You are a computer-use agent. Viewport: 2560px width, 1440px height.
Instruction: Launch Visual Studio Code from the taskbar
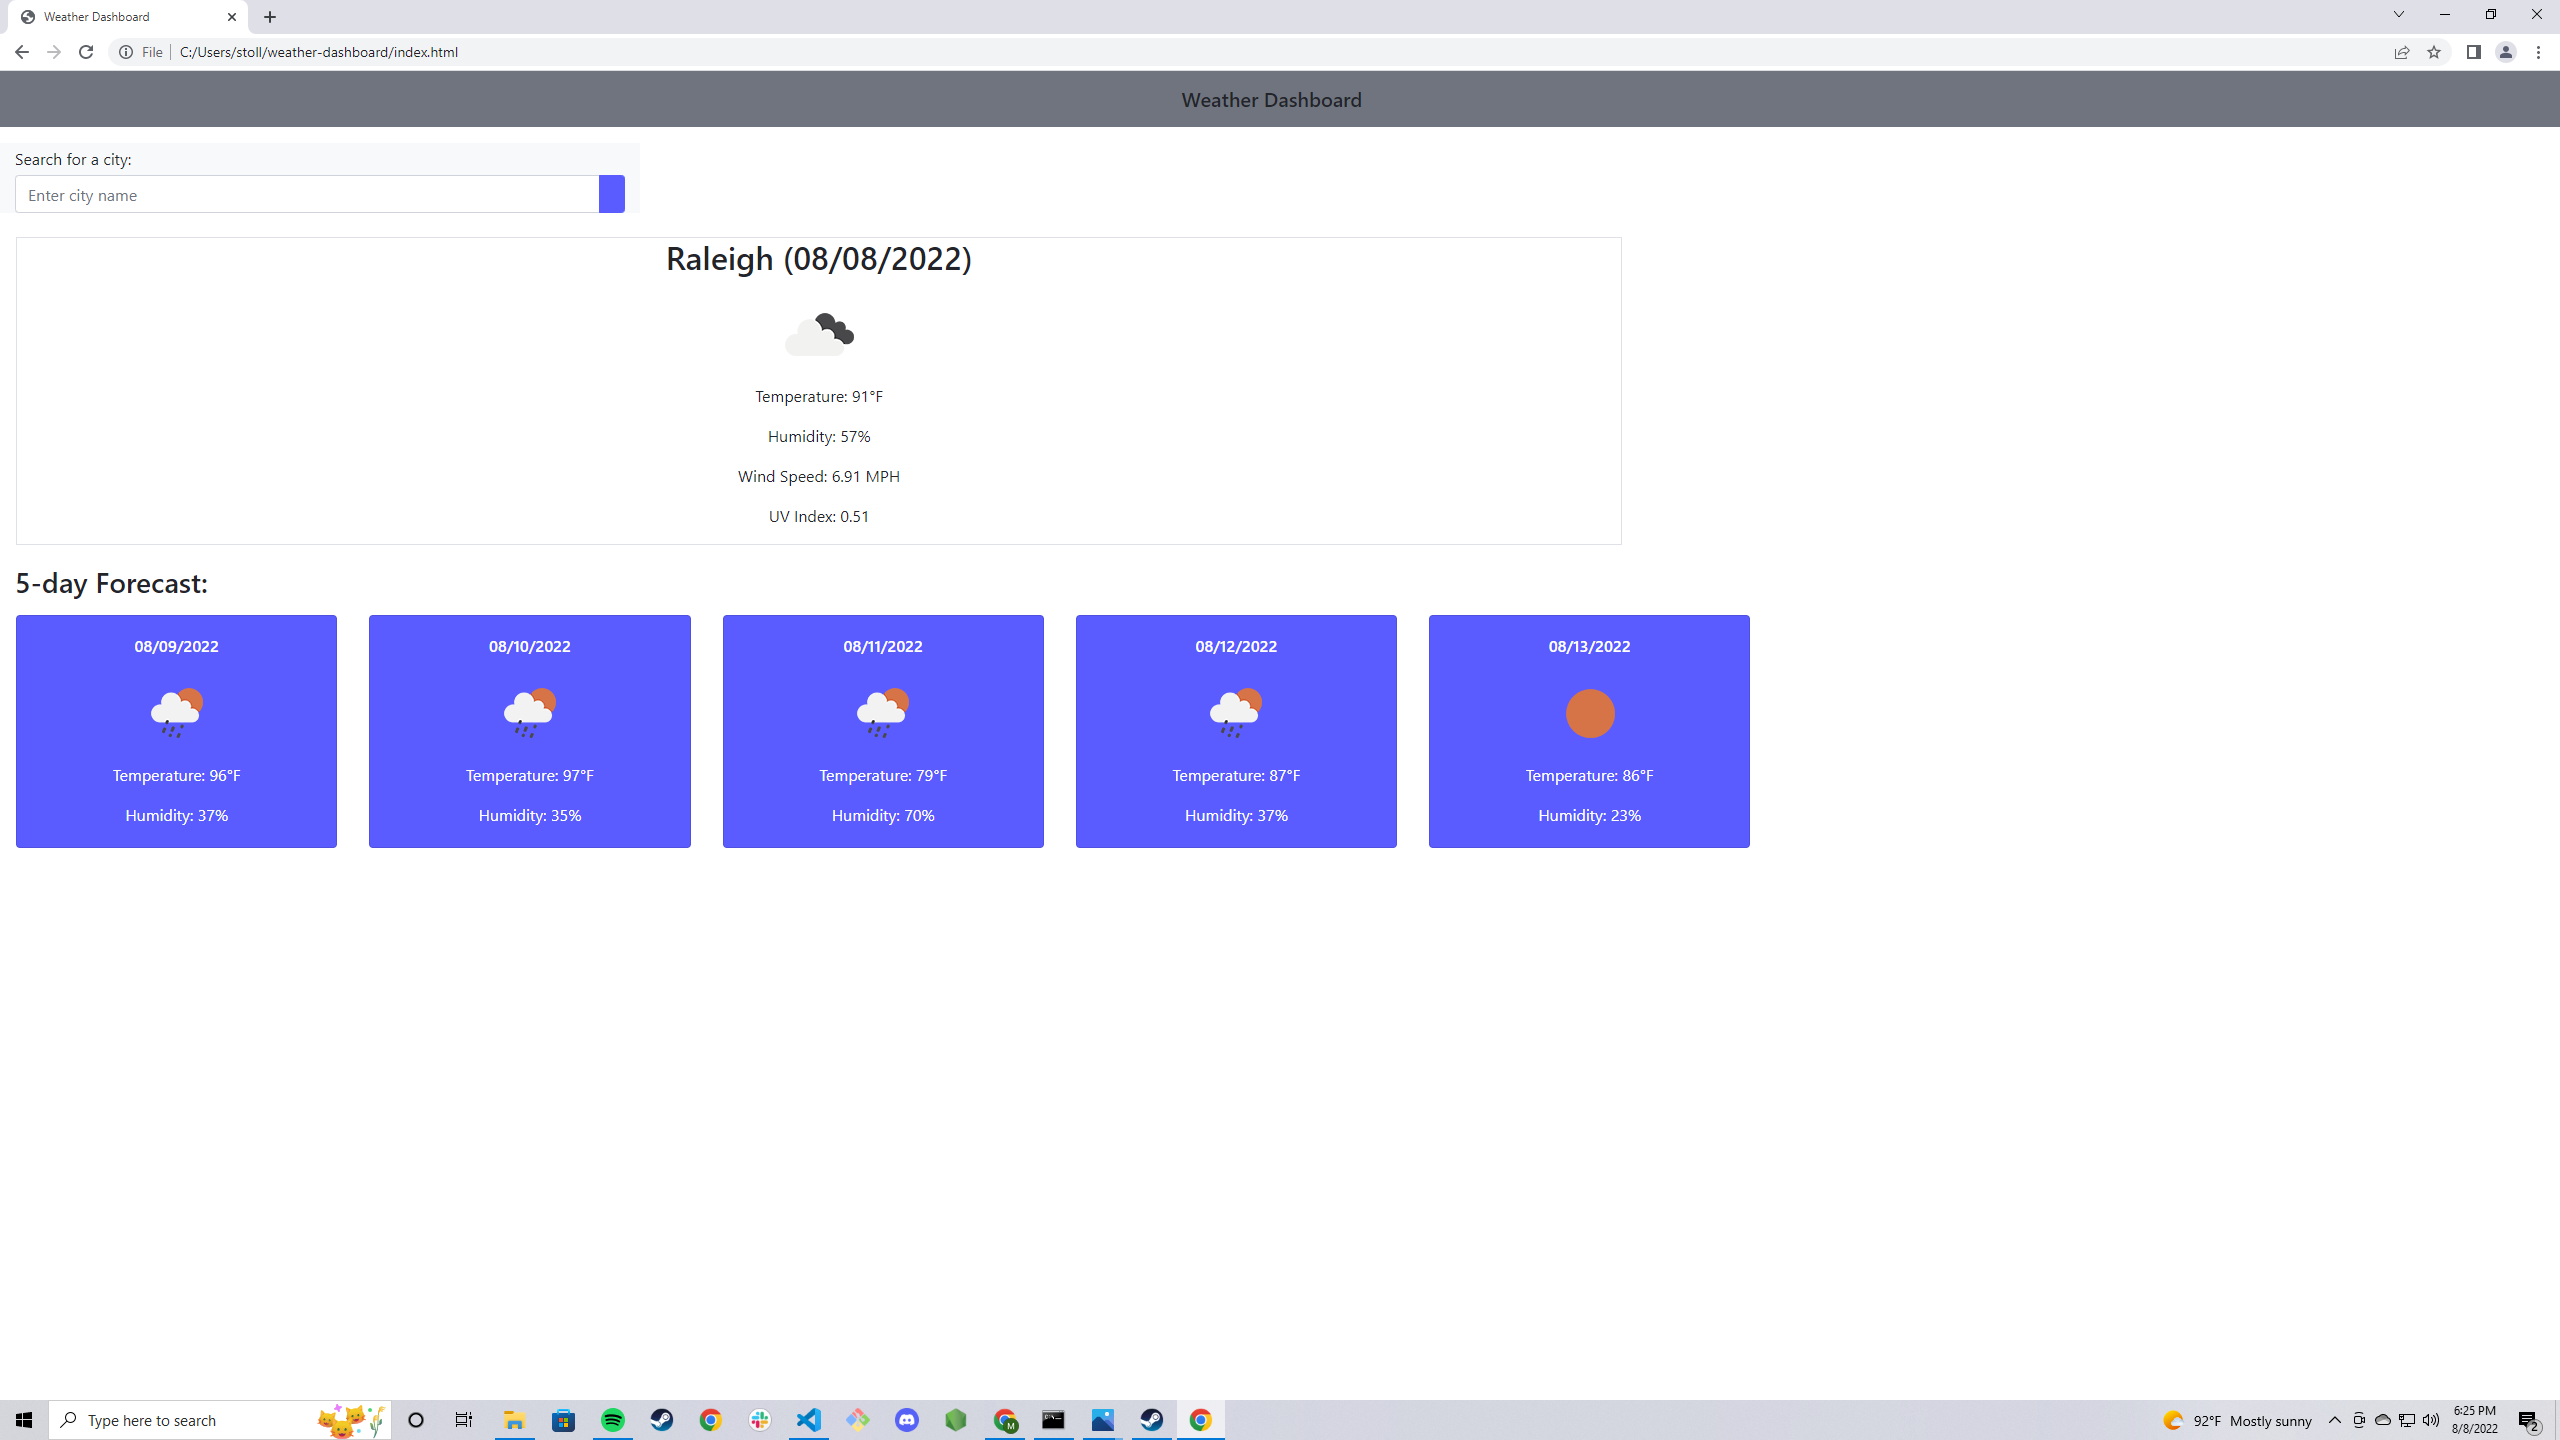[808, 1419]
